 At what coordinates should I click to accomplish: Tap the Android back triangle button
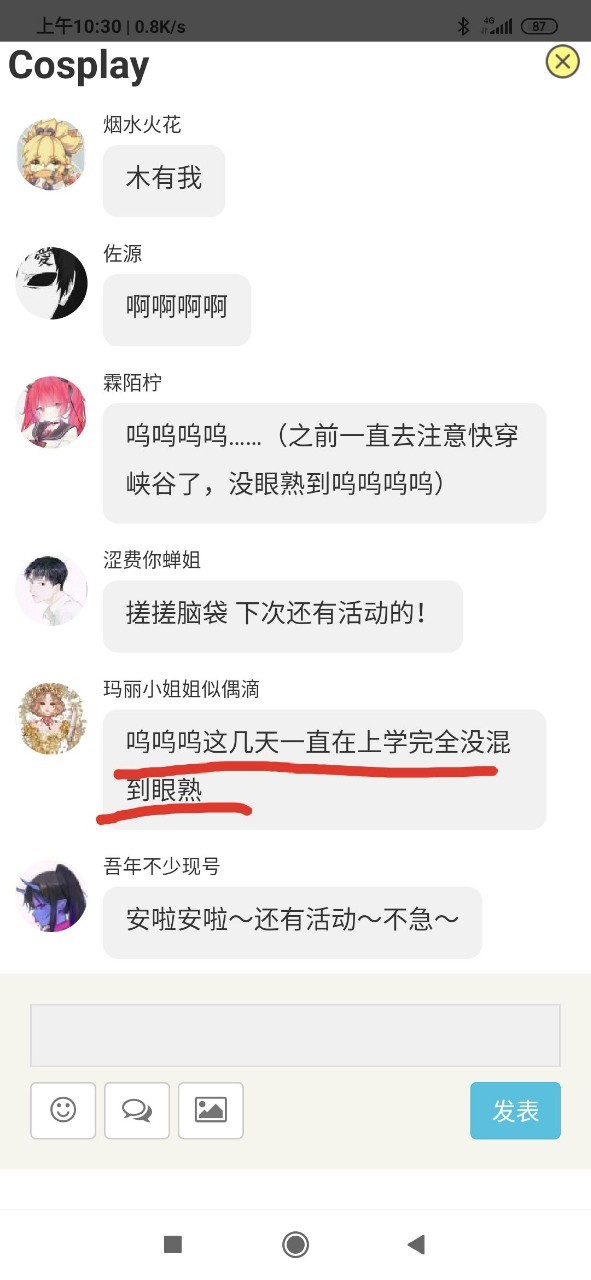click(x=416, y=1244)
